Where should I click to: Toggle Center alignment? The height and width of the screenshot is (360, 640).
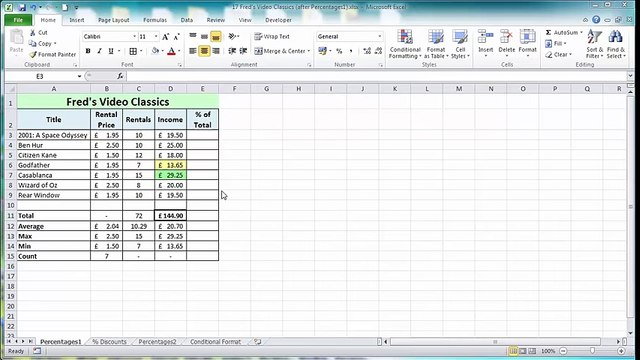click(x=204, y=51)
